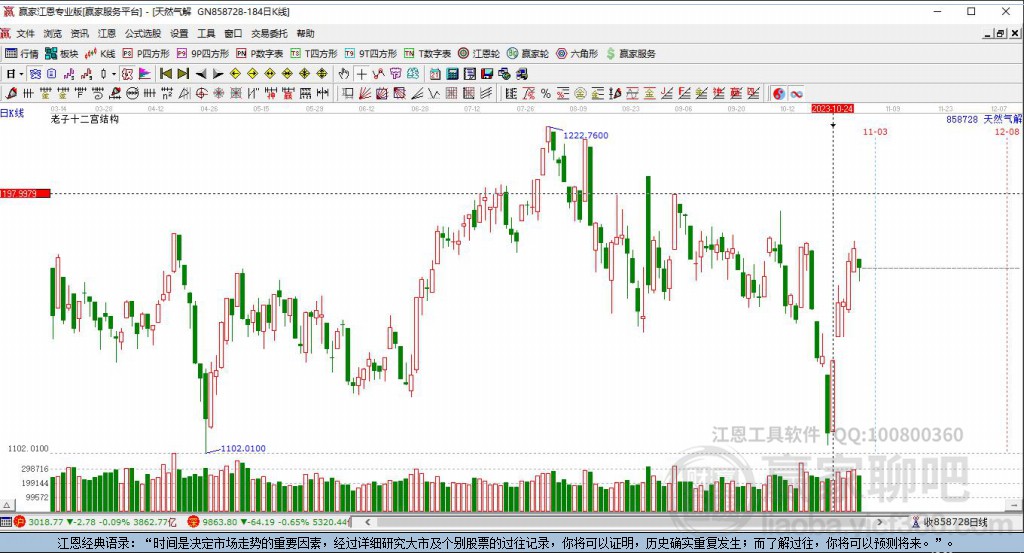1024x553 pixels.
Task: Open the 江恩轮 Gann wheel
Action: coord(479,54)
